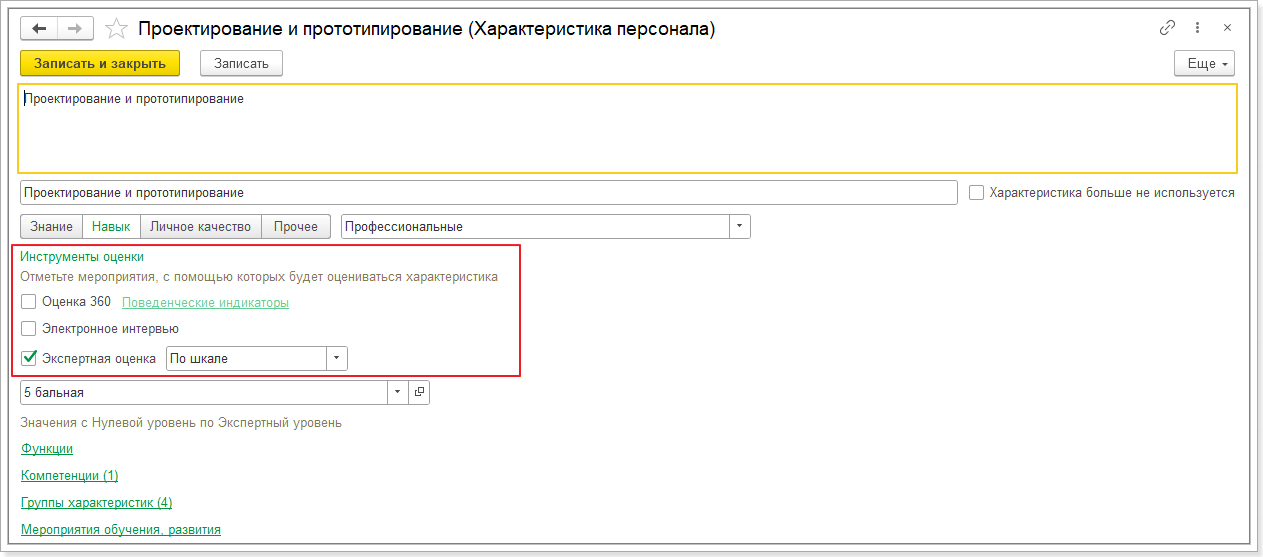Open the Еще menu
The width and height of the screenshot is (1263, 557).
pyautogui.click(x=1204, y=63)
